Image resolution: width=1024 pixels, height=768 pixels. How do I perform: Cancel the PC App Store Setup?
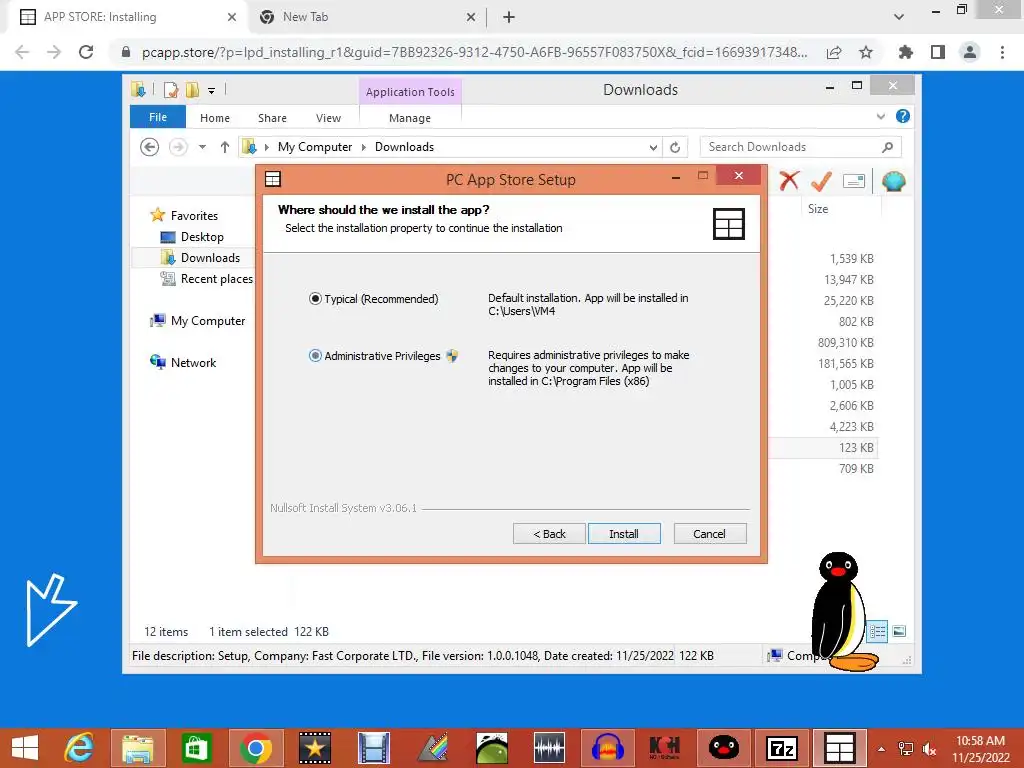point(709,534)
